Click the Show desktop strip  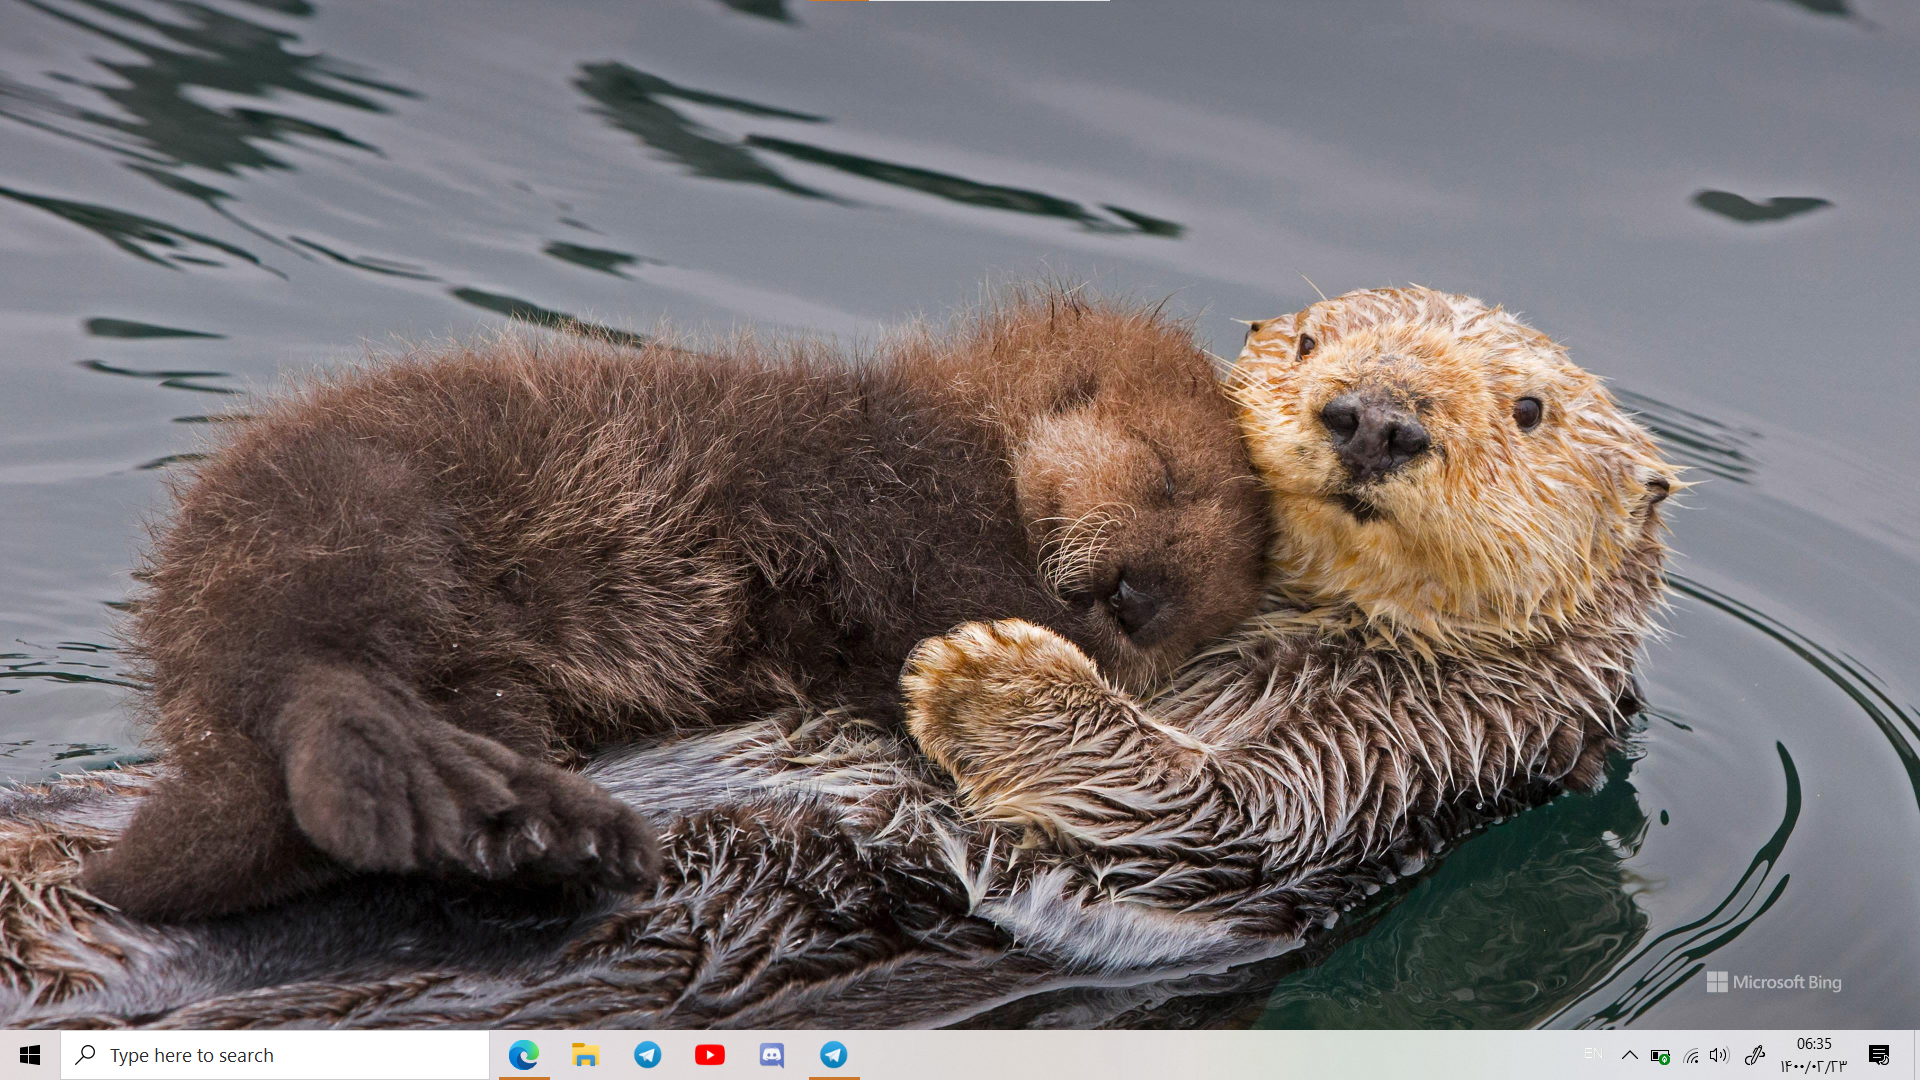coord(1916,1055)
